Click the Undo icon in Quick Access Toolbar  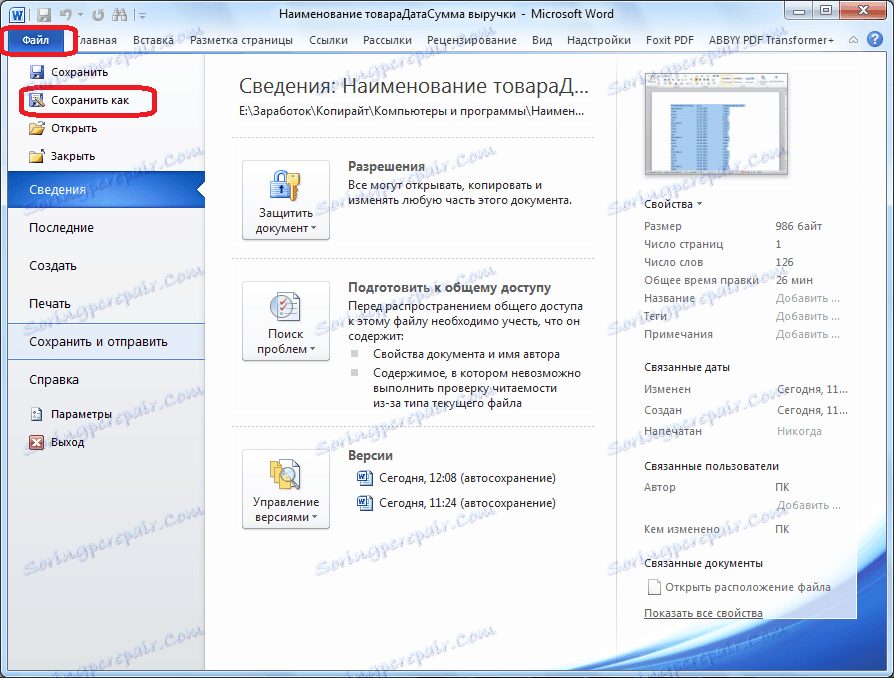(64, 14)
